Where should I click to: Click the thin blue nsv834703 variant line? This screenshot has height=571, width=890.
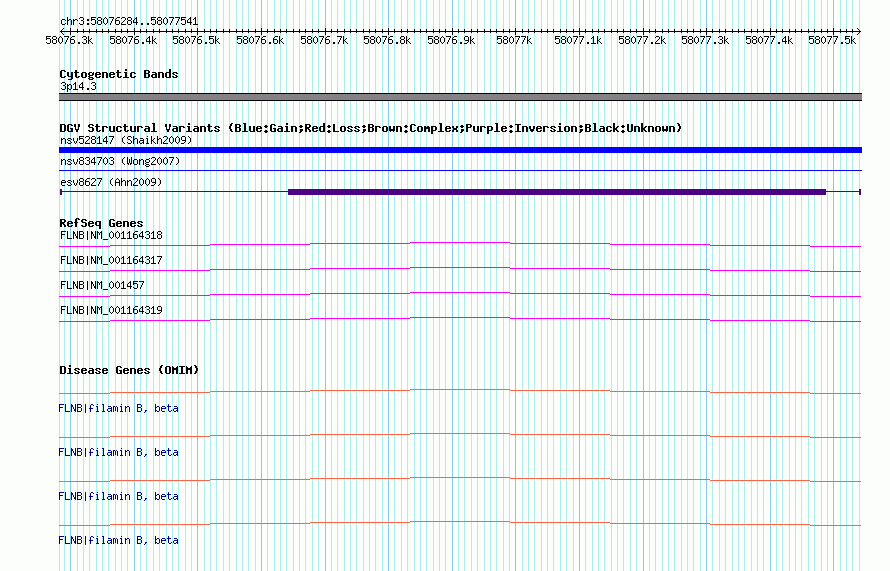pyautogui.click(x=460, y=170)
